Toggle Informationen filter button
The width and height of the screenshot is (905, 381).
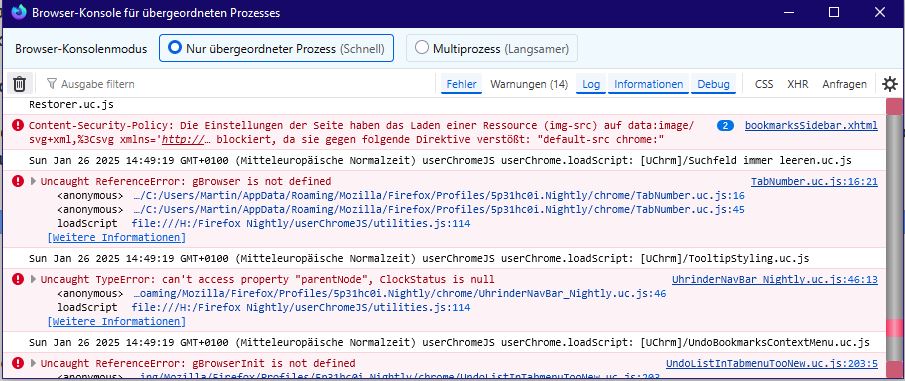pos(649,84)
